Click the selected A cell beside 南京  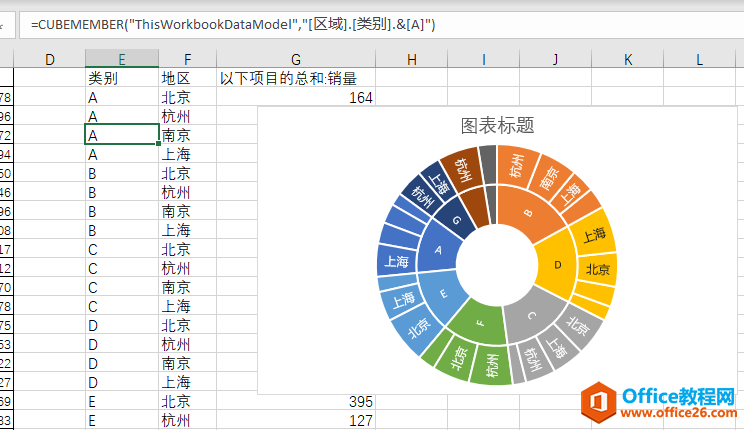click(x=122, y=135)
